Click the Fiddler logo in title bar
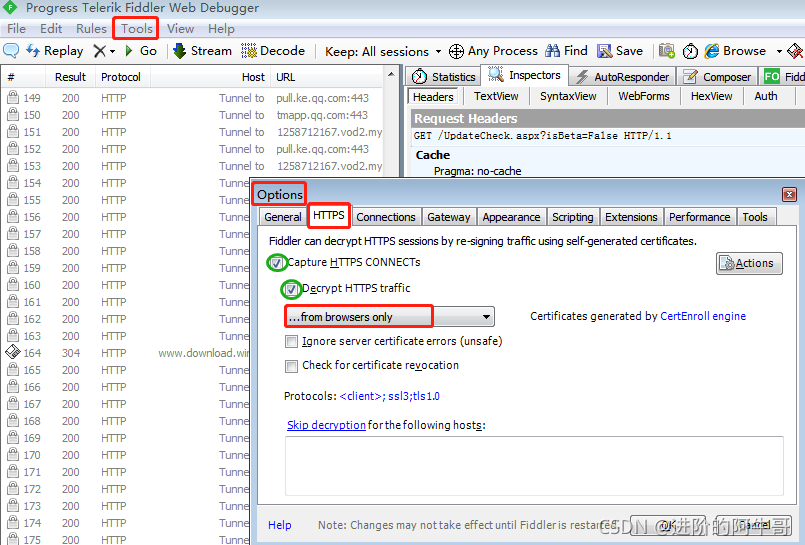Viewport: 805px width, 545px height. (x=10, y=8)
